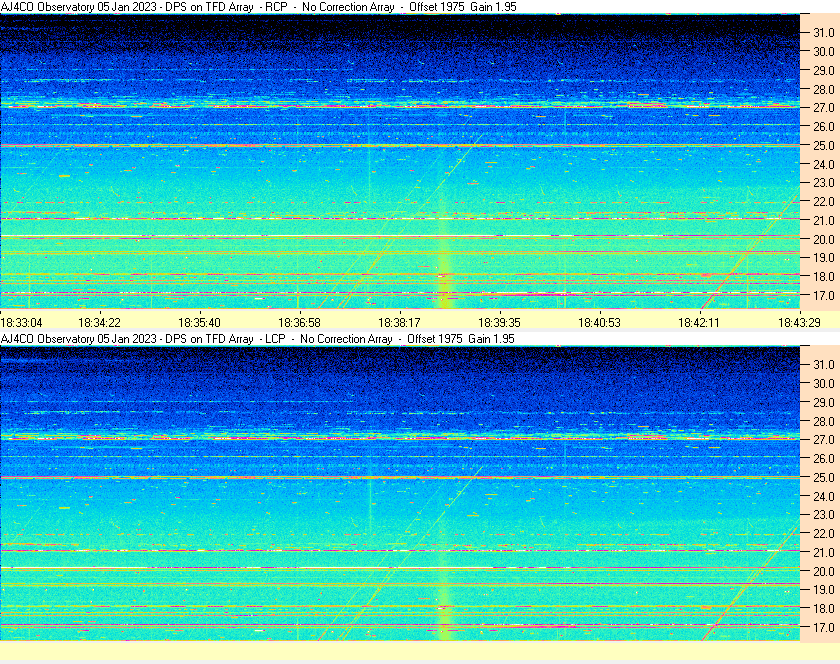Click the 28.0 frequency label on RCP plot
This screenshot has height=664, width=840.
(x=824, y=89)
